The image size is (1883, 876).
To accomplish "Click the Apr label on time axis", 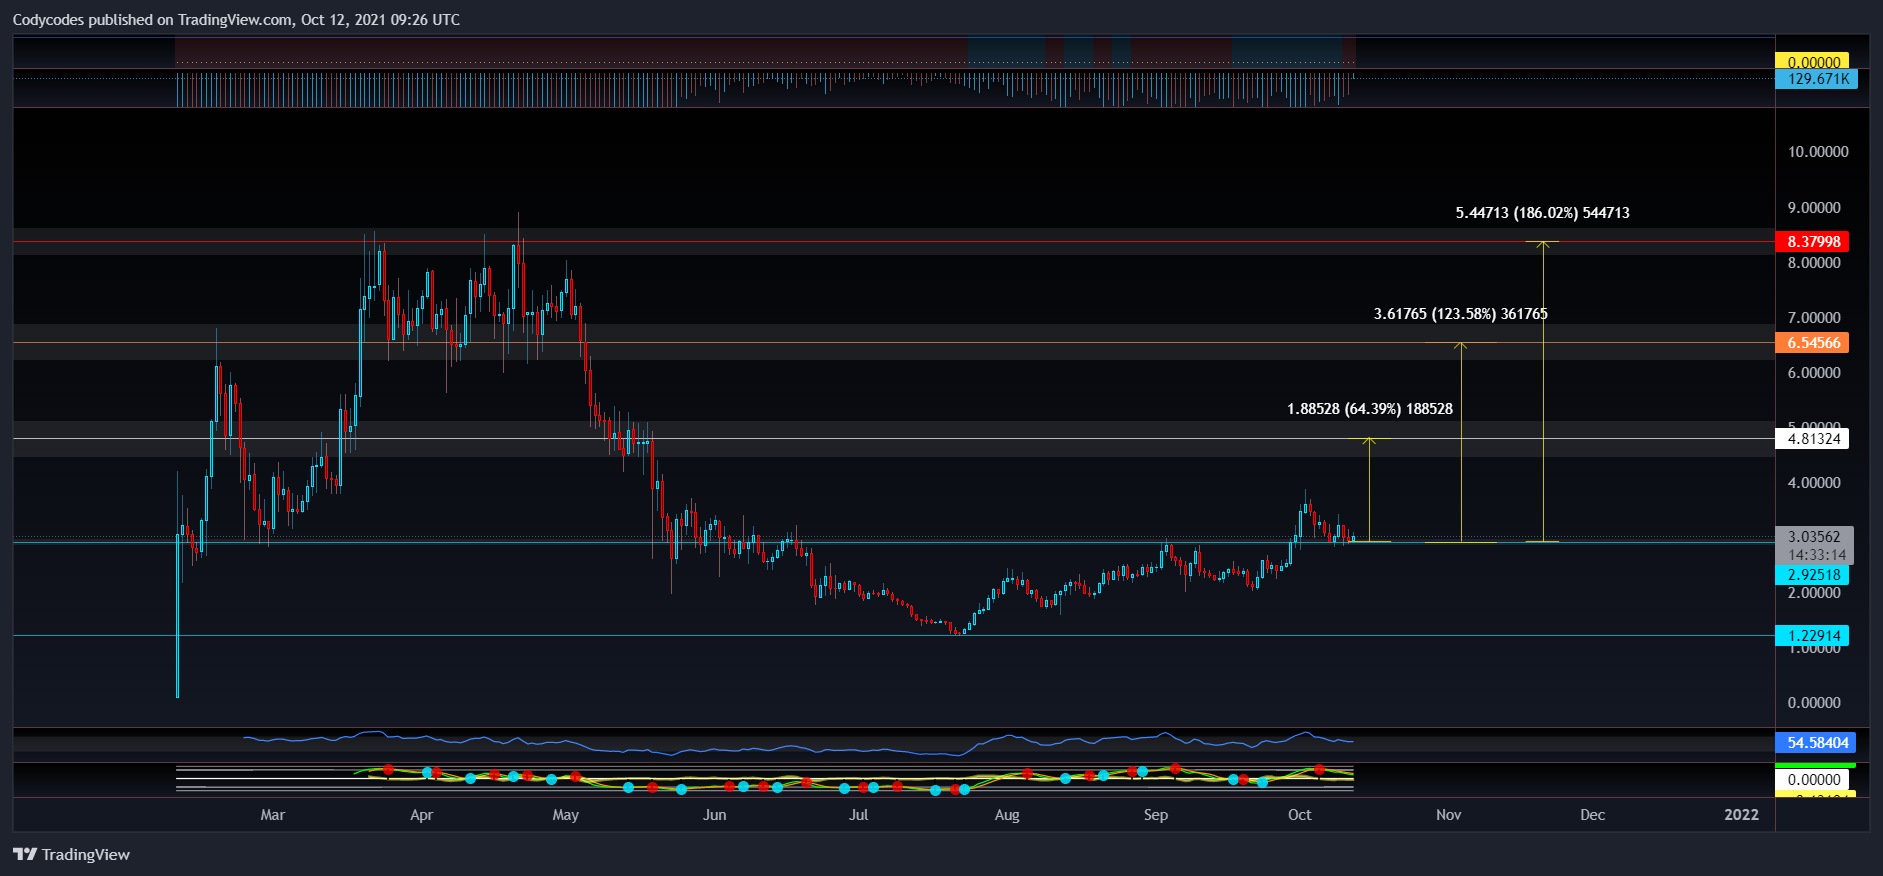I will click(x=421, y=815).
